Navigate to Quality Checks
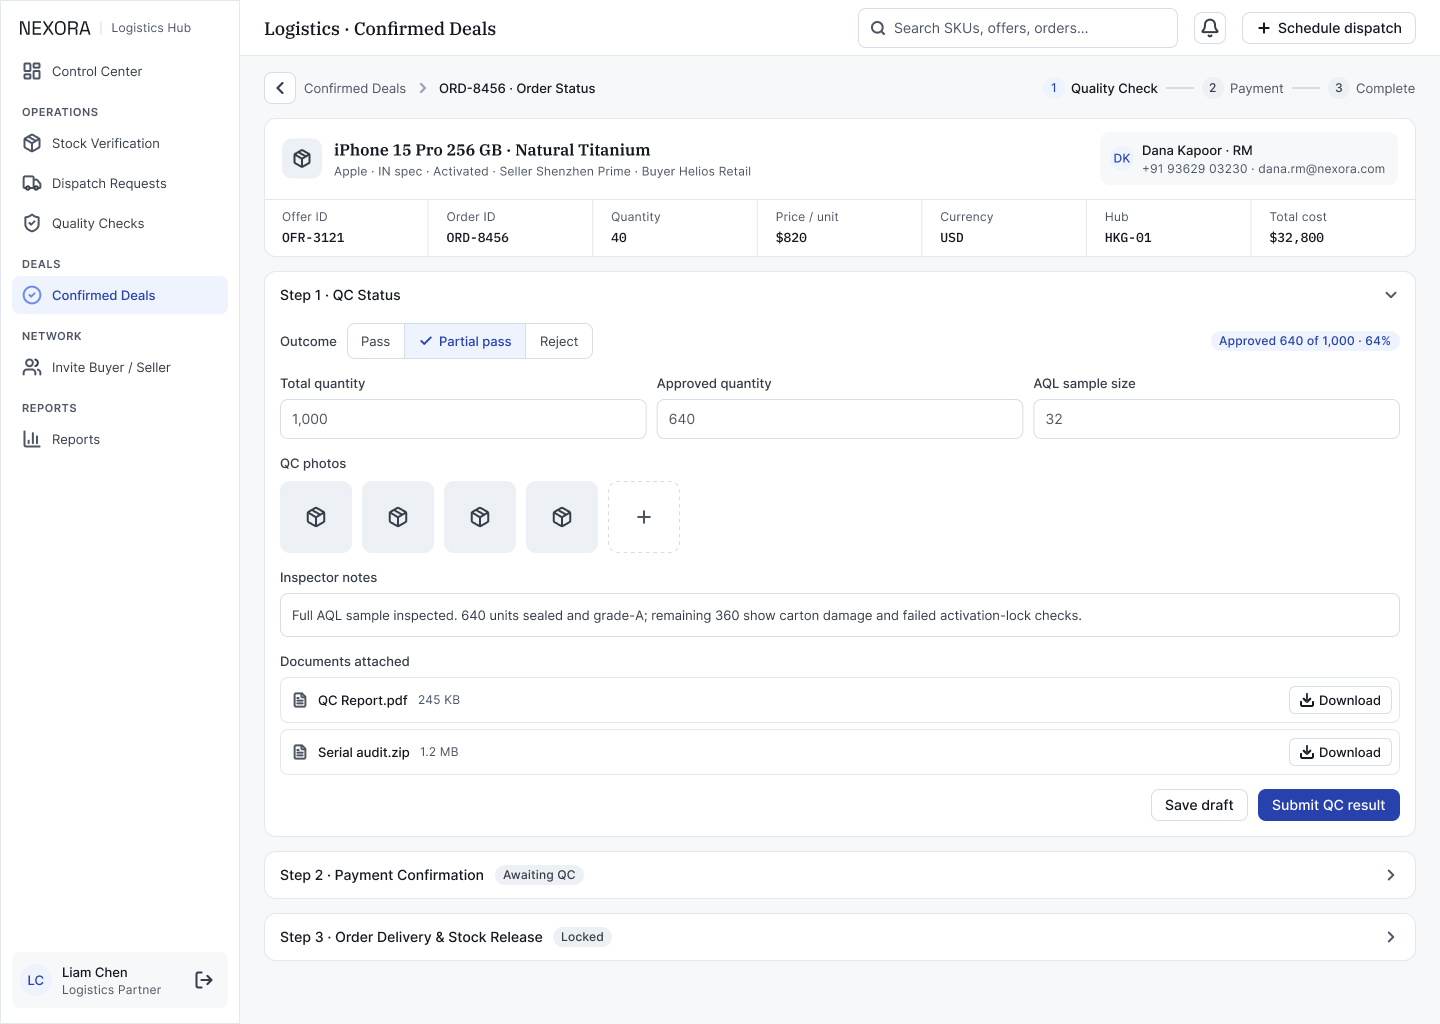1440x1024 pixels. (120, 223)
